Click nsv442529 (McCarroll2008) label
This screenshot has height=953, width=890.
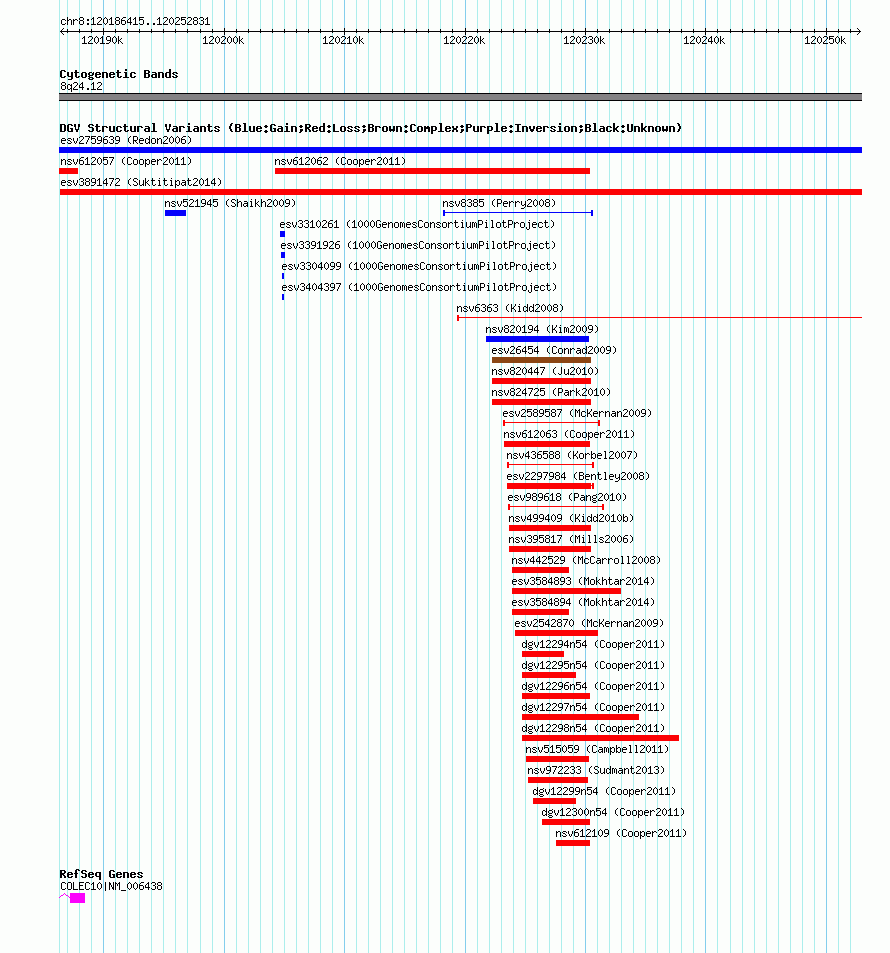coord(586,560)
